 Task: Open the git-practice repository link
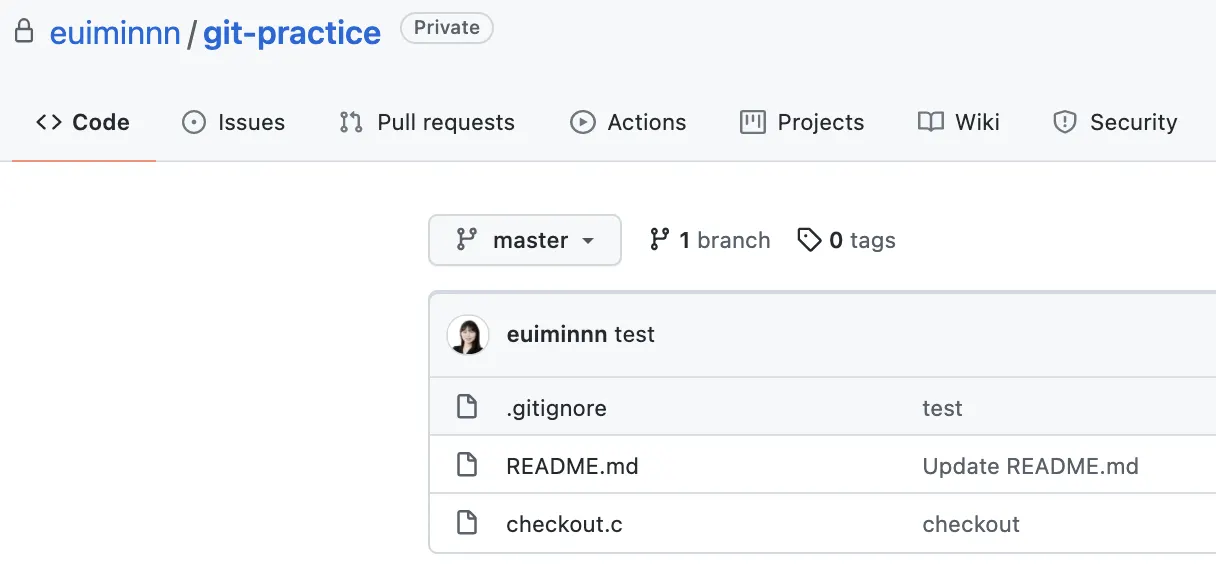pyautogui.click(x=292, y=33)
